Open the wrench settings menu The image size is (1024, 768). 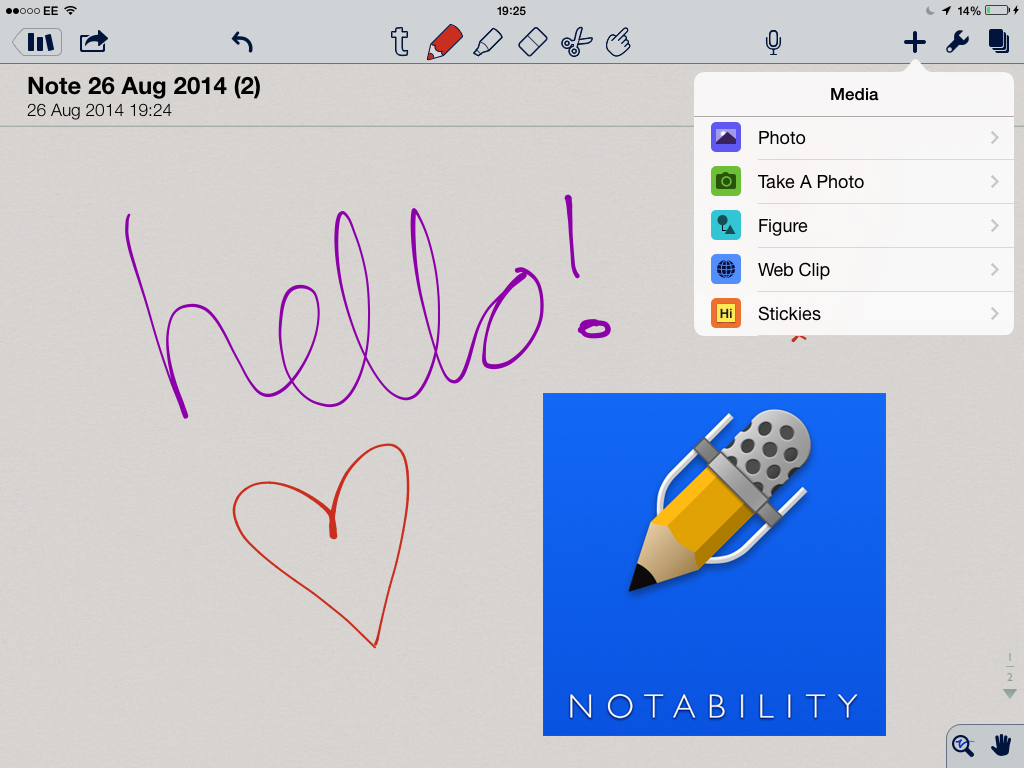957,42
